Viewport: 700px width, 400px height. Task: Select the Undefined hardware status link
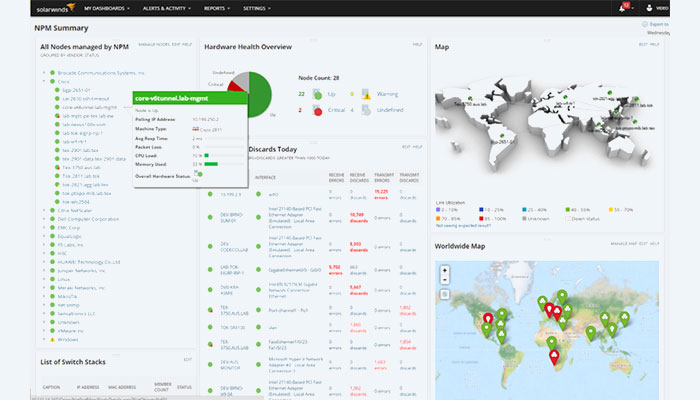390,110
